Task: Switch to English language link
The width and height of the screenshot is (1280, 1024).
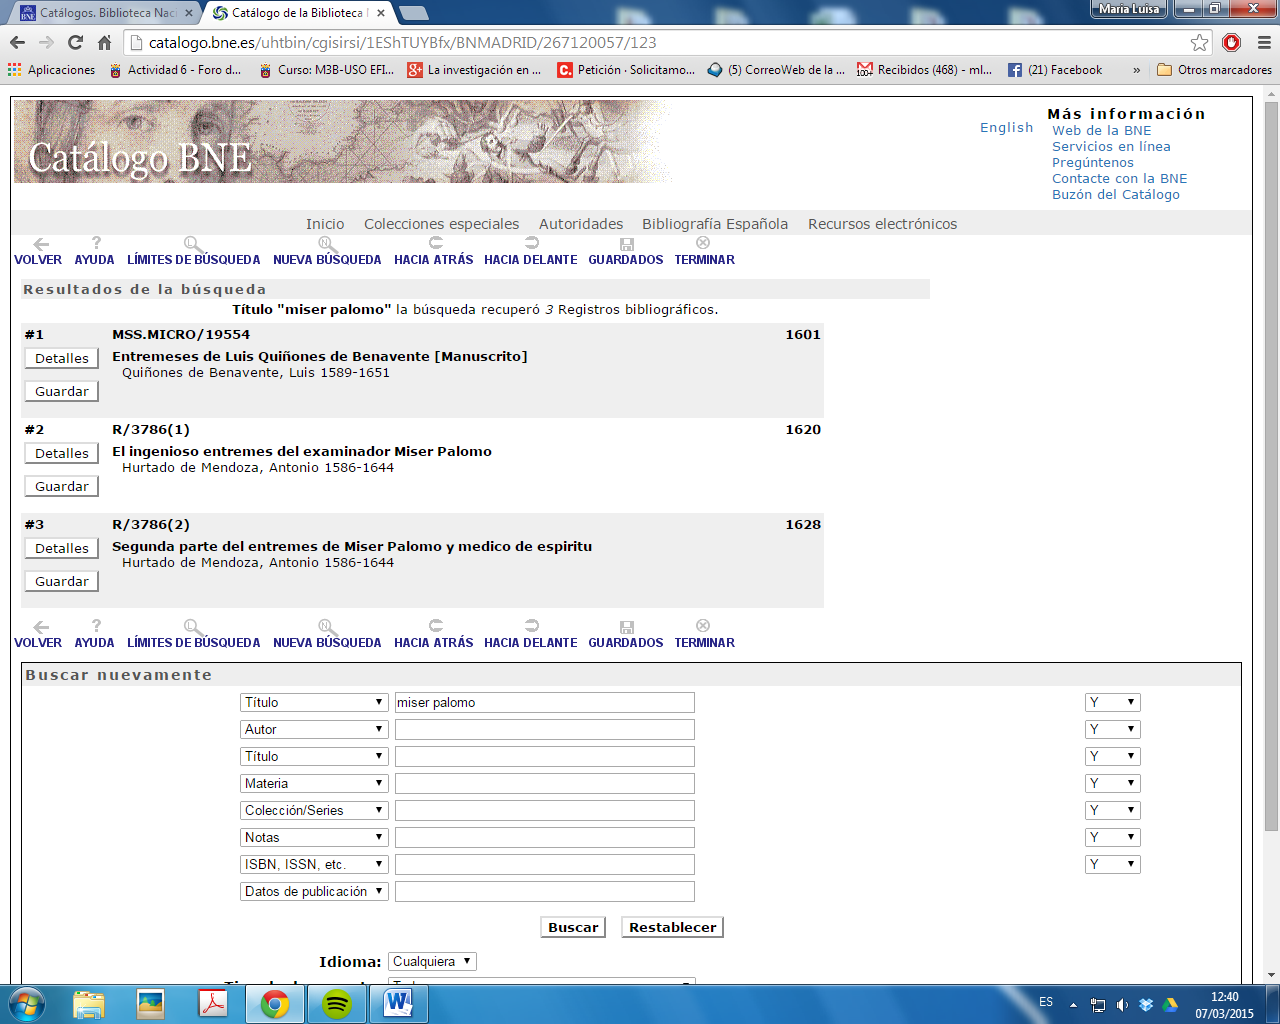Action: [x=1006, y=127]
